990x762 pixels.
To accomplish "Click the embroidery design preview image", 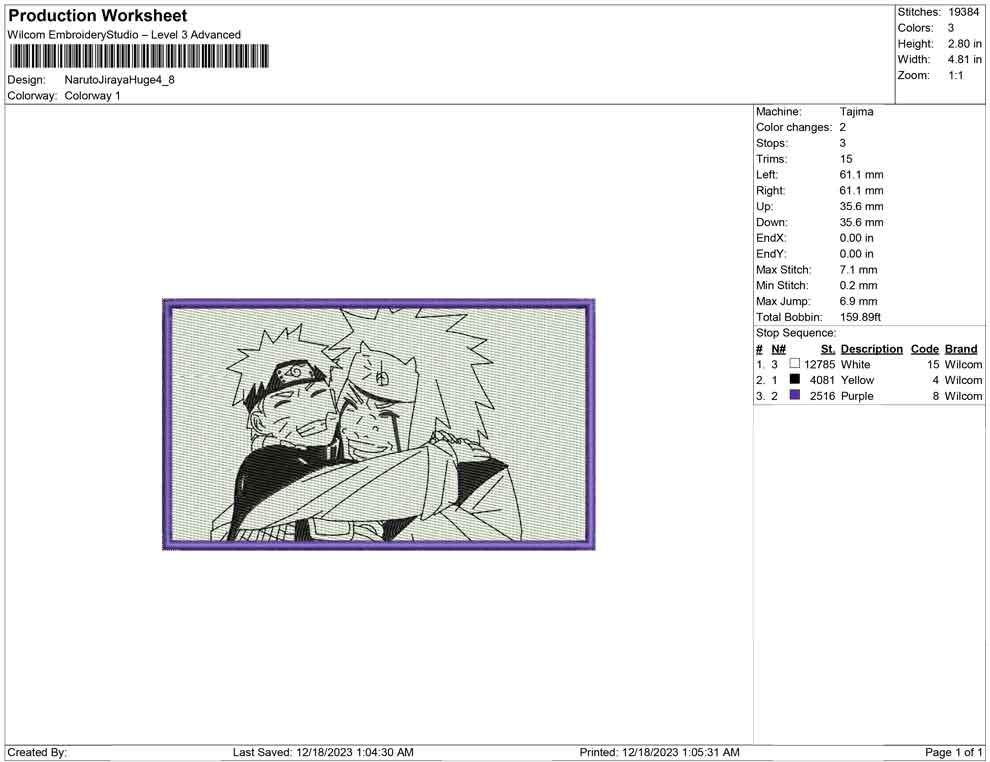I will click(x=378, y=424).
